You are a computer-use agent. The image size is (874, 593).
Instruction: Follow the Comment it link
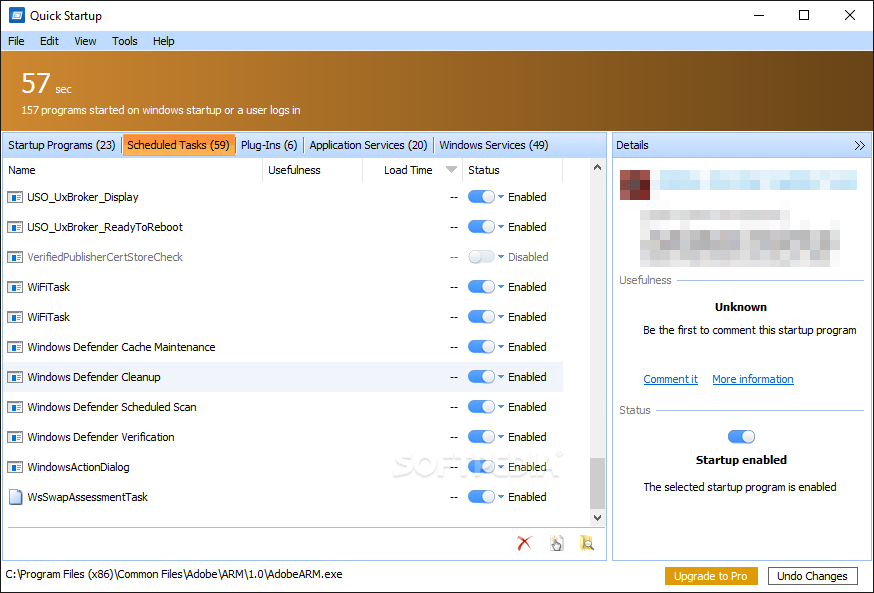pyautogui.click(x=671, y=379)
